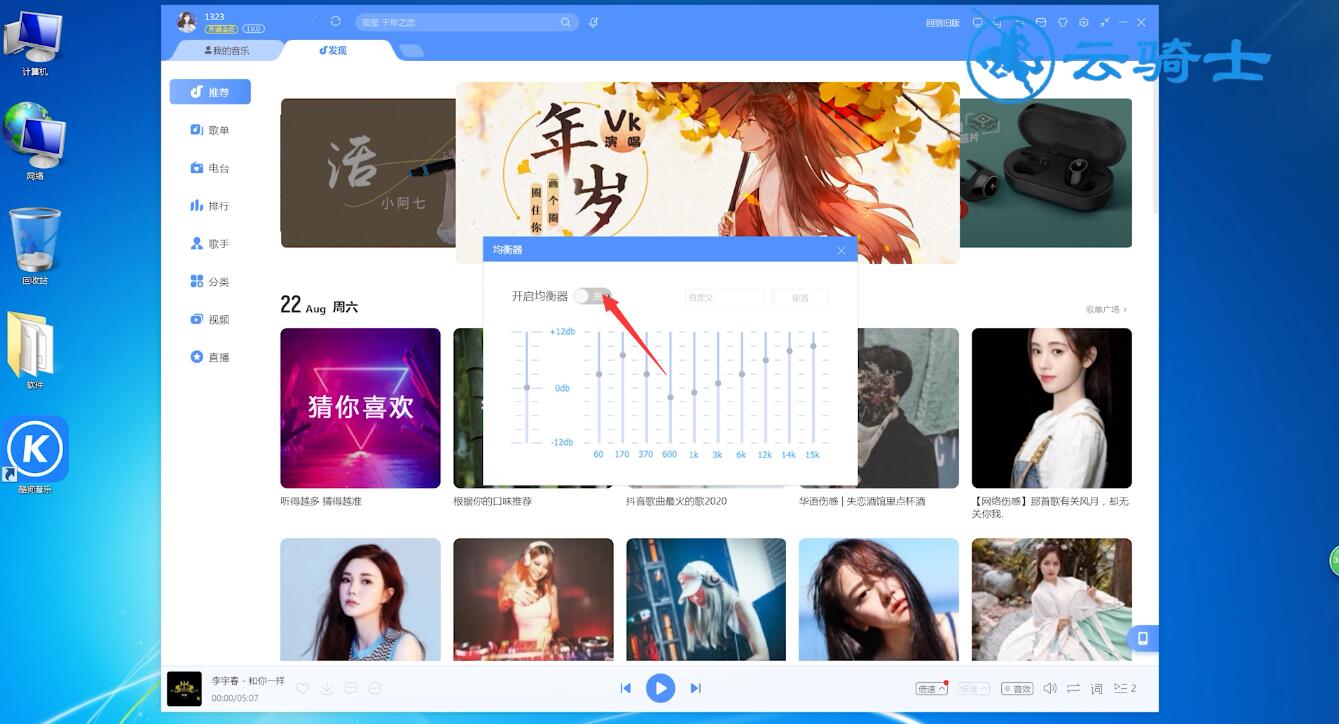Open the 歌单广场 link
Viewport: 1339px width, 724px height.
1107,309
